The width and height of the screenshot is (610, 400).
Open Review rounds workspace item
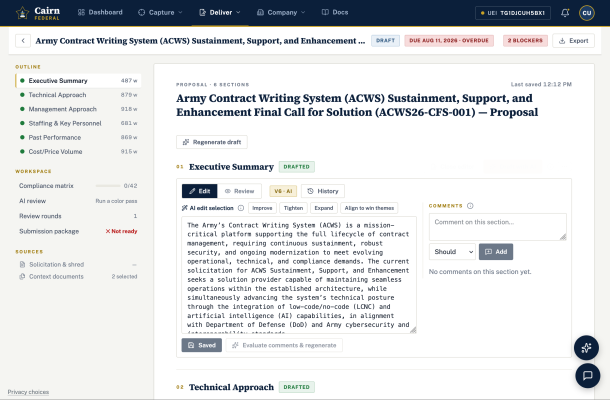click(x=78, y=216)
